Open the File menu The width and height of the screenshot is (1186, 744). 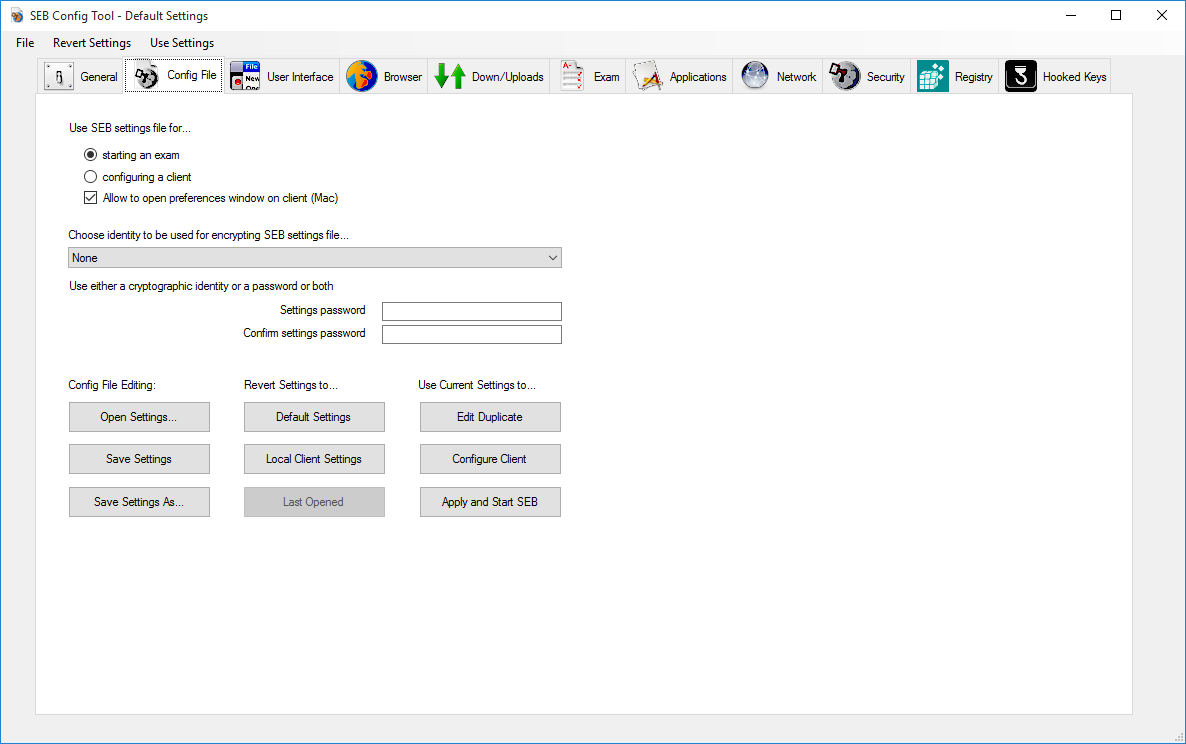tap(25, 43)
